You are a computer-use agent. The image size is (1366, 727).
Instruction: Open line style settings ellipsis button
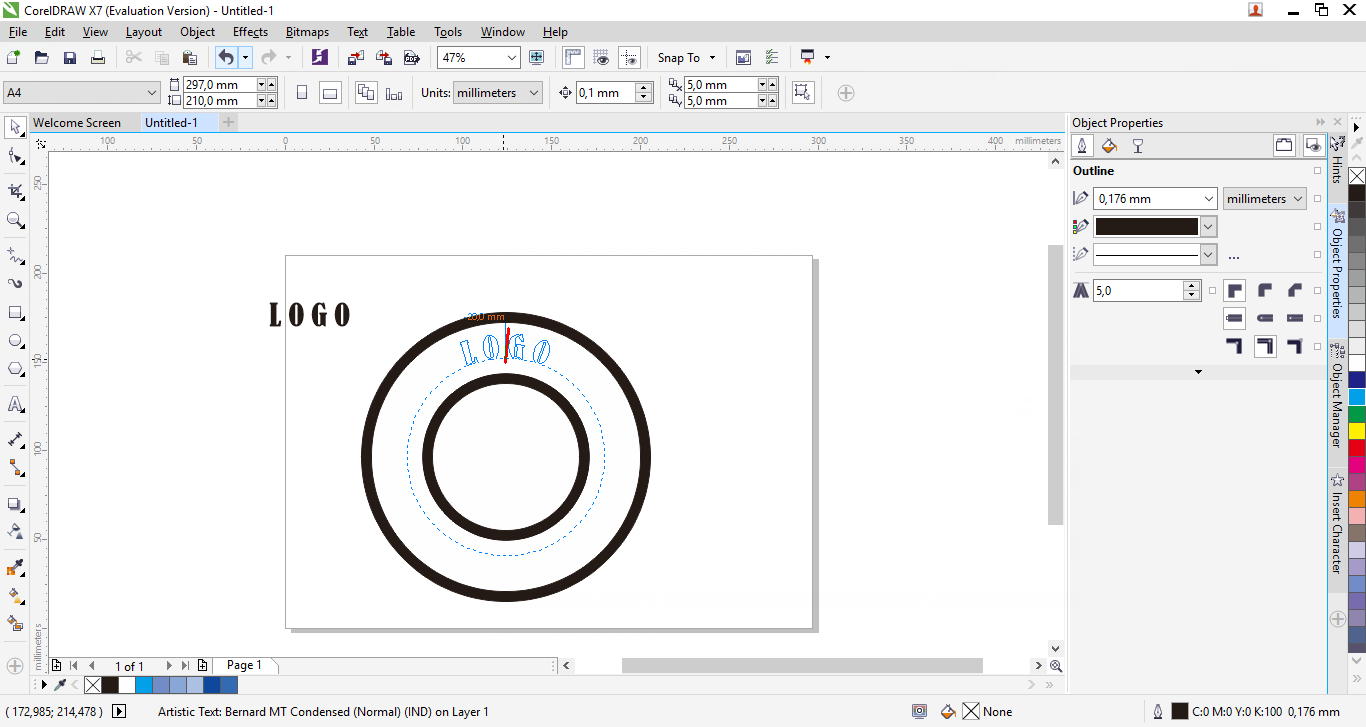pyautogui.click(x=1234, y=256)
